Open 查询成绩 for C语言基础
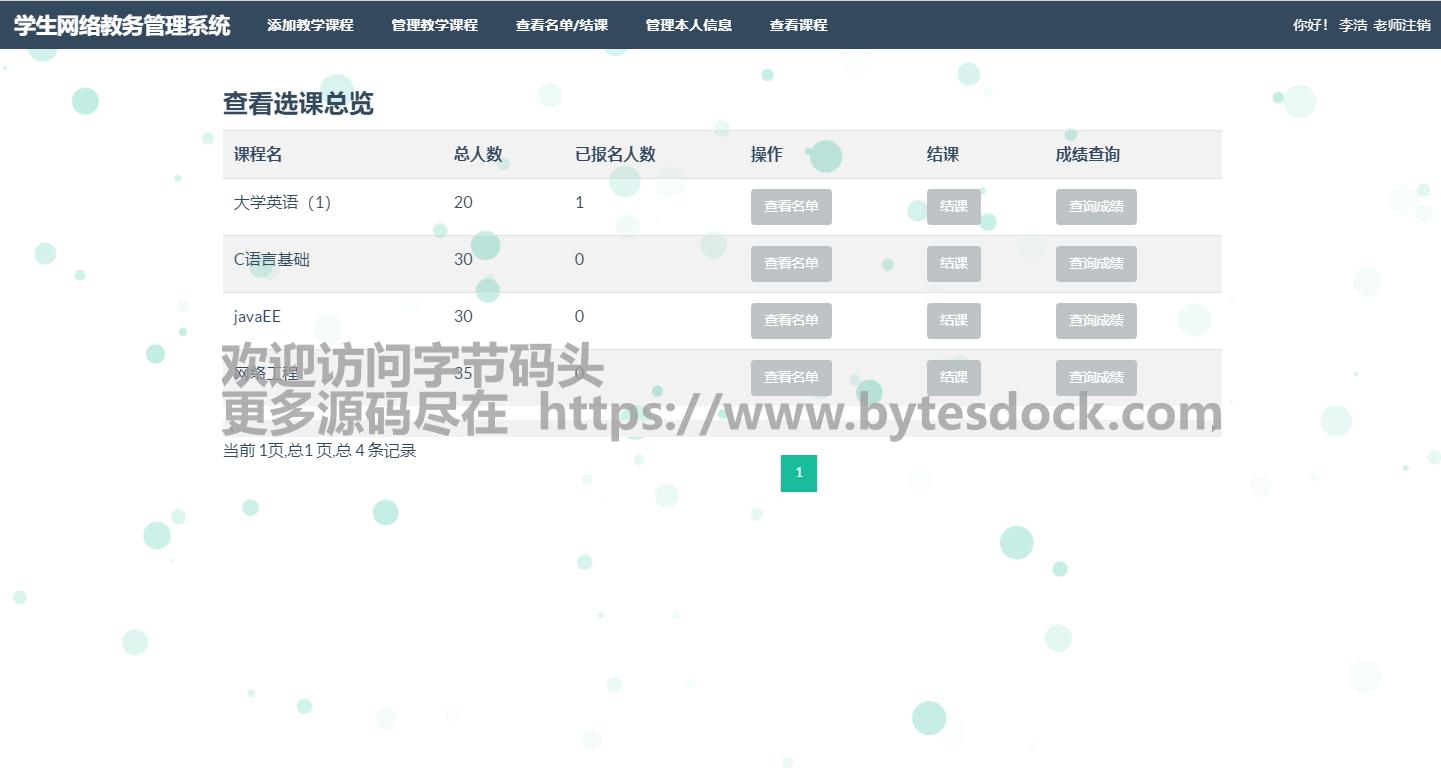The width and height of the screenshot is (1441, 777). coord(1096,264)
